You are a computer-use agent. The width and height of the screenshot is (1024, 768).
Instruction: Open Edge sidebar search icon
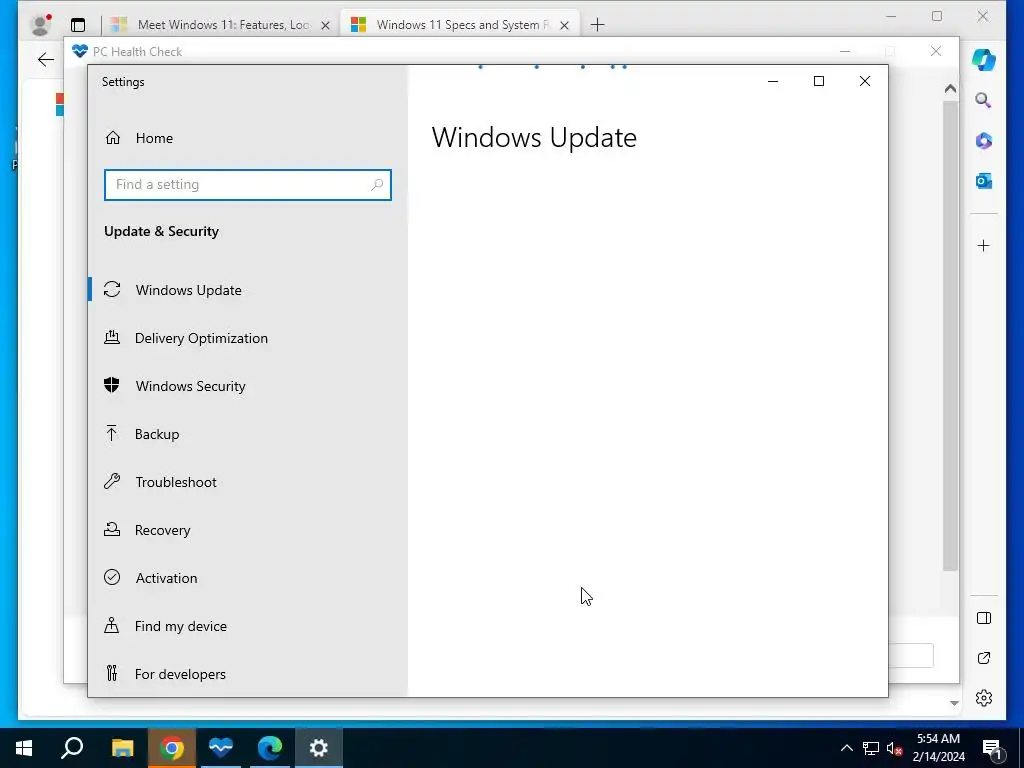point(984,101)
